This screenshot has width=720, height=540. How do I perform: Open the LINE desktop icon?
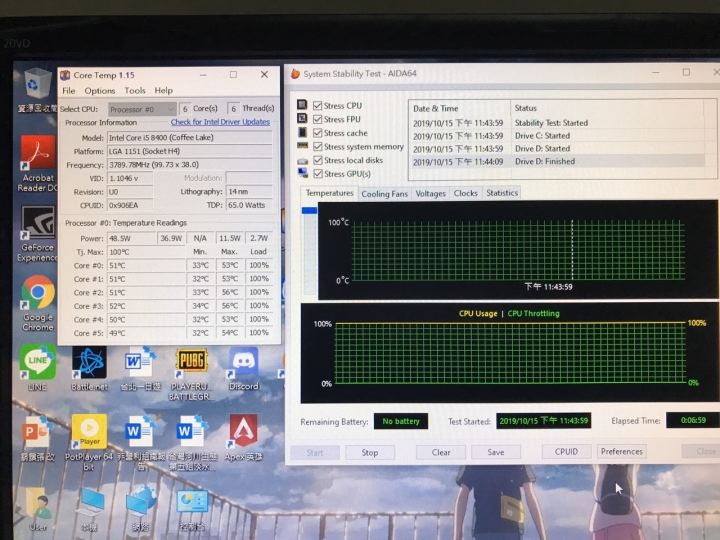[38, 367]
